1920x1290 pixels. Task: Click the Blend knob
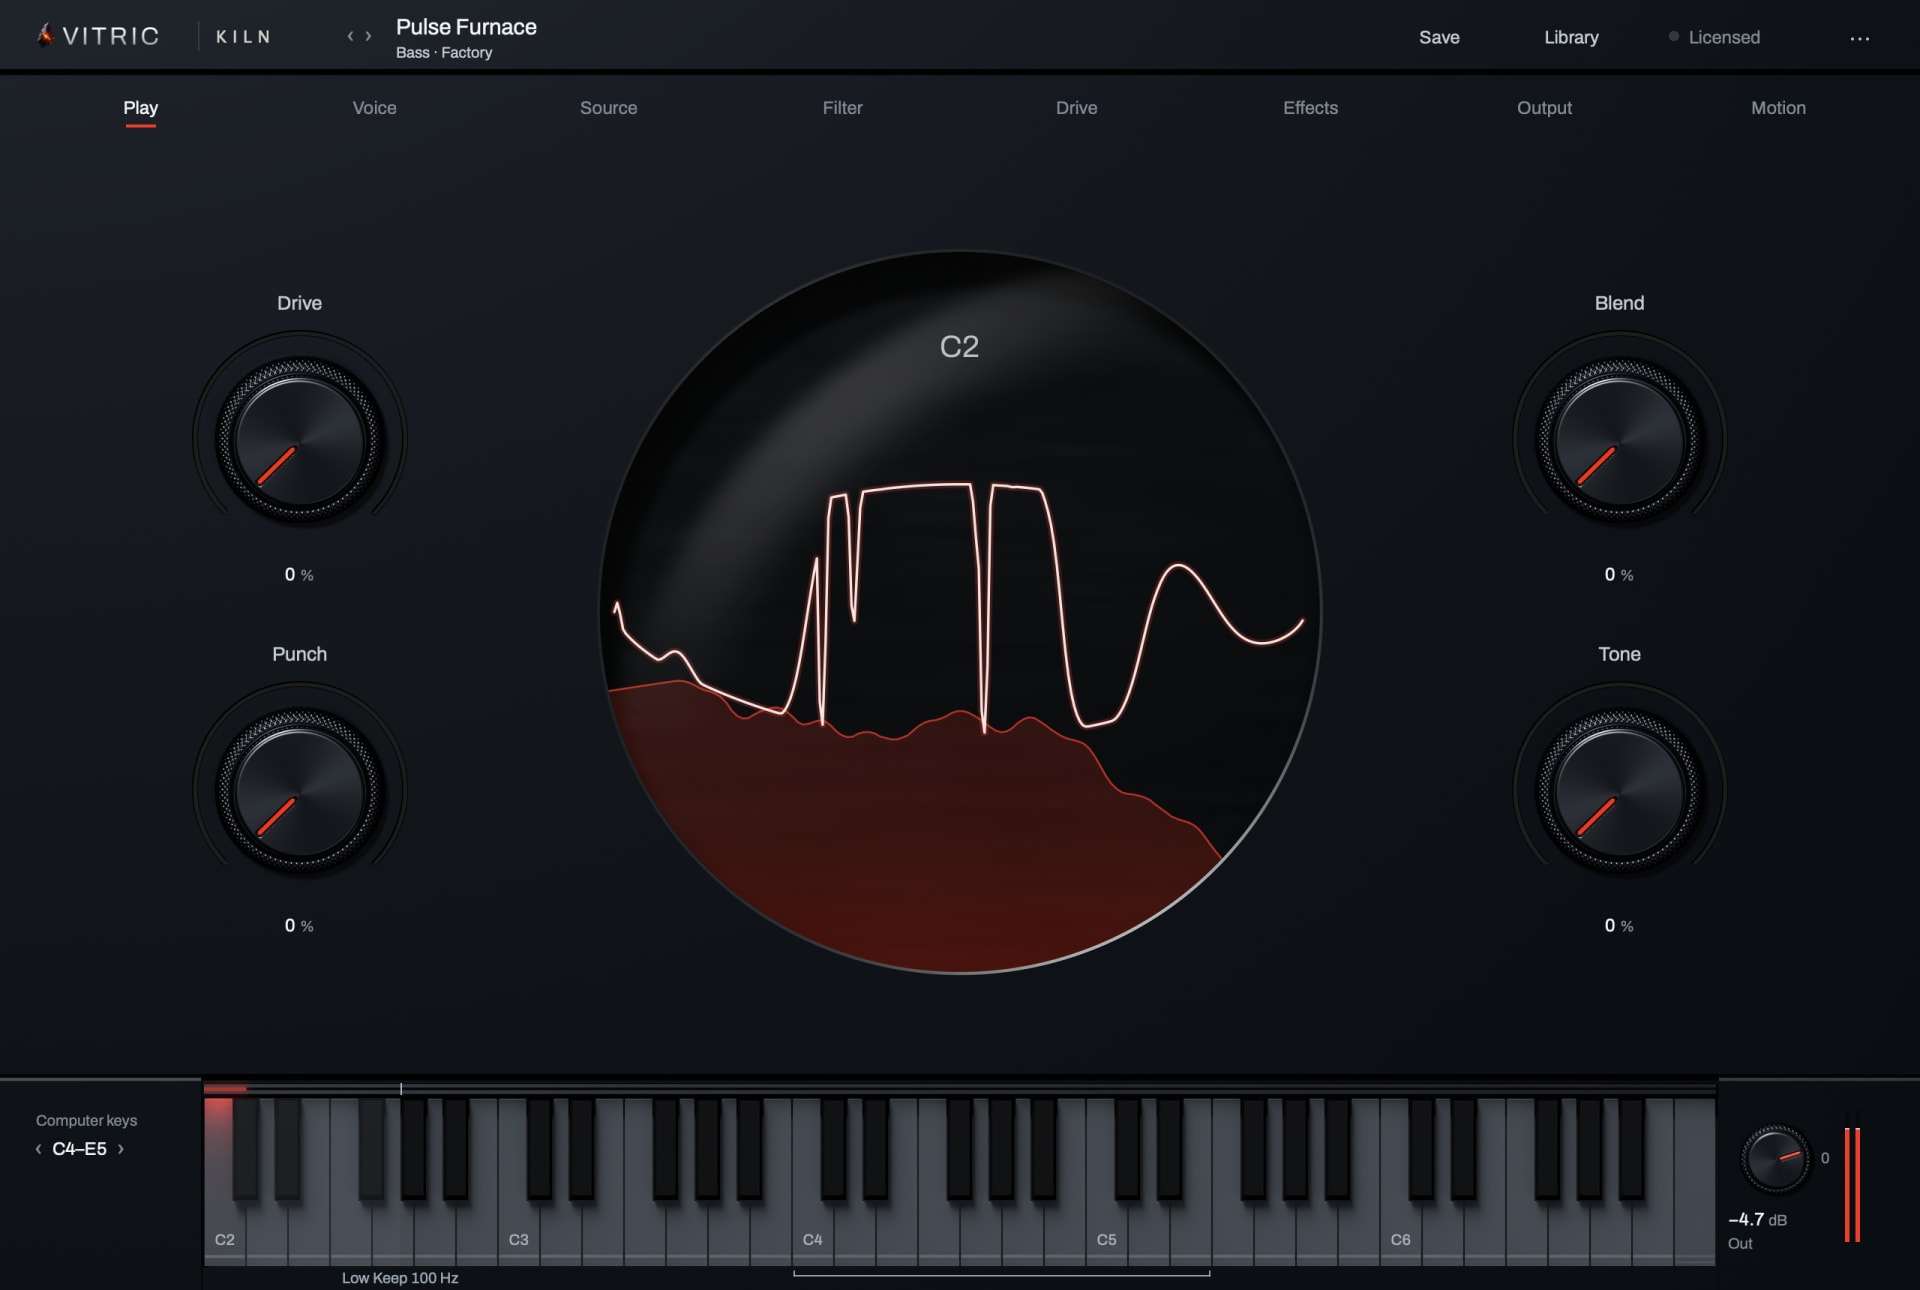point(1619,440)
